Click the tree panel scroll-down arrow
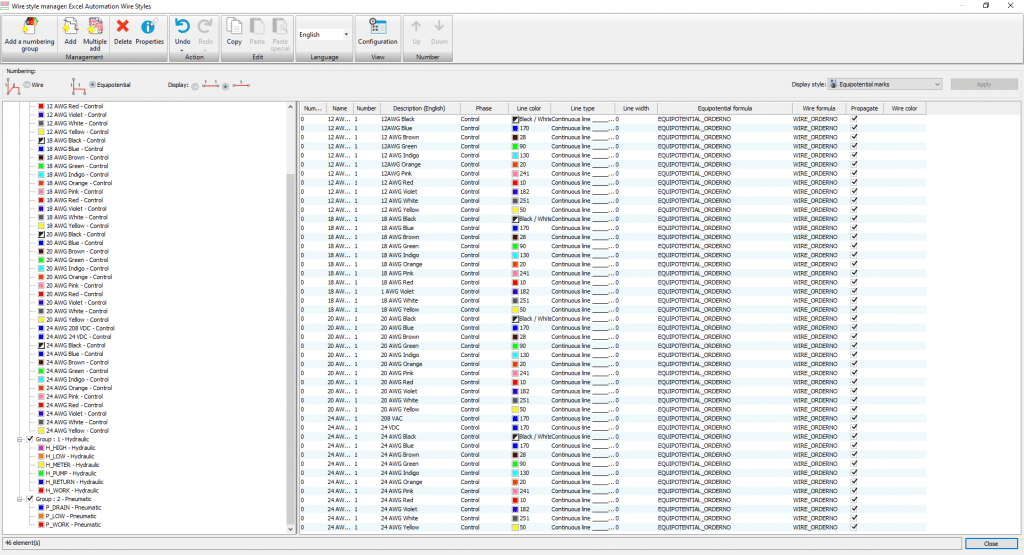The height and width of the screenshot is (555, 1024). click(x=291, y=529)
